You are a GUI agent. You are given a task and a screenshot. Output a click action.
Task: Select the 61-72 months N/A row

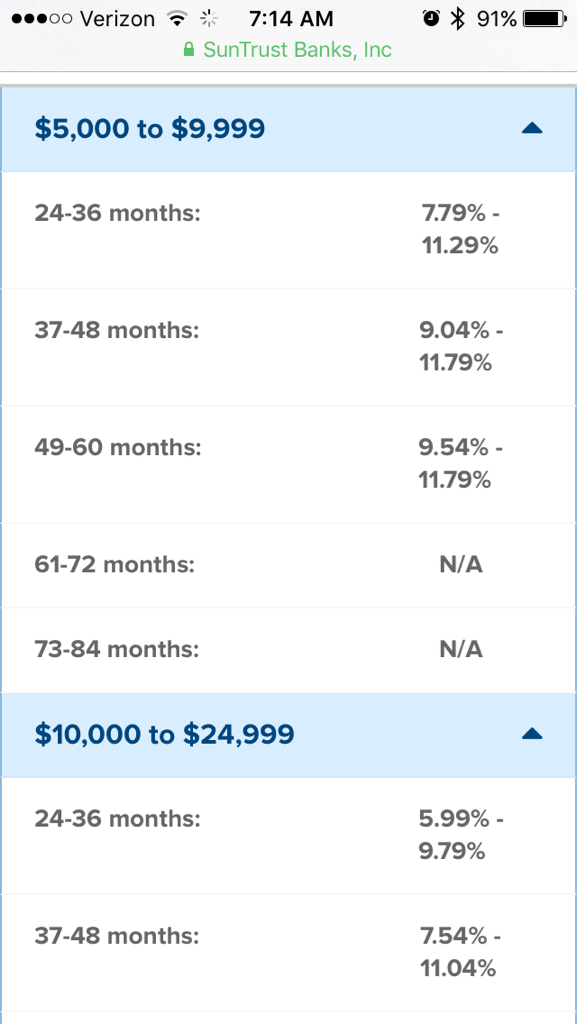pos(288,565)
